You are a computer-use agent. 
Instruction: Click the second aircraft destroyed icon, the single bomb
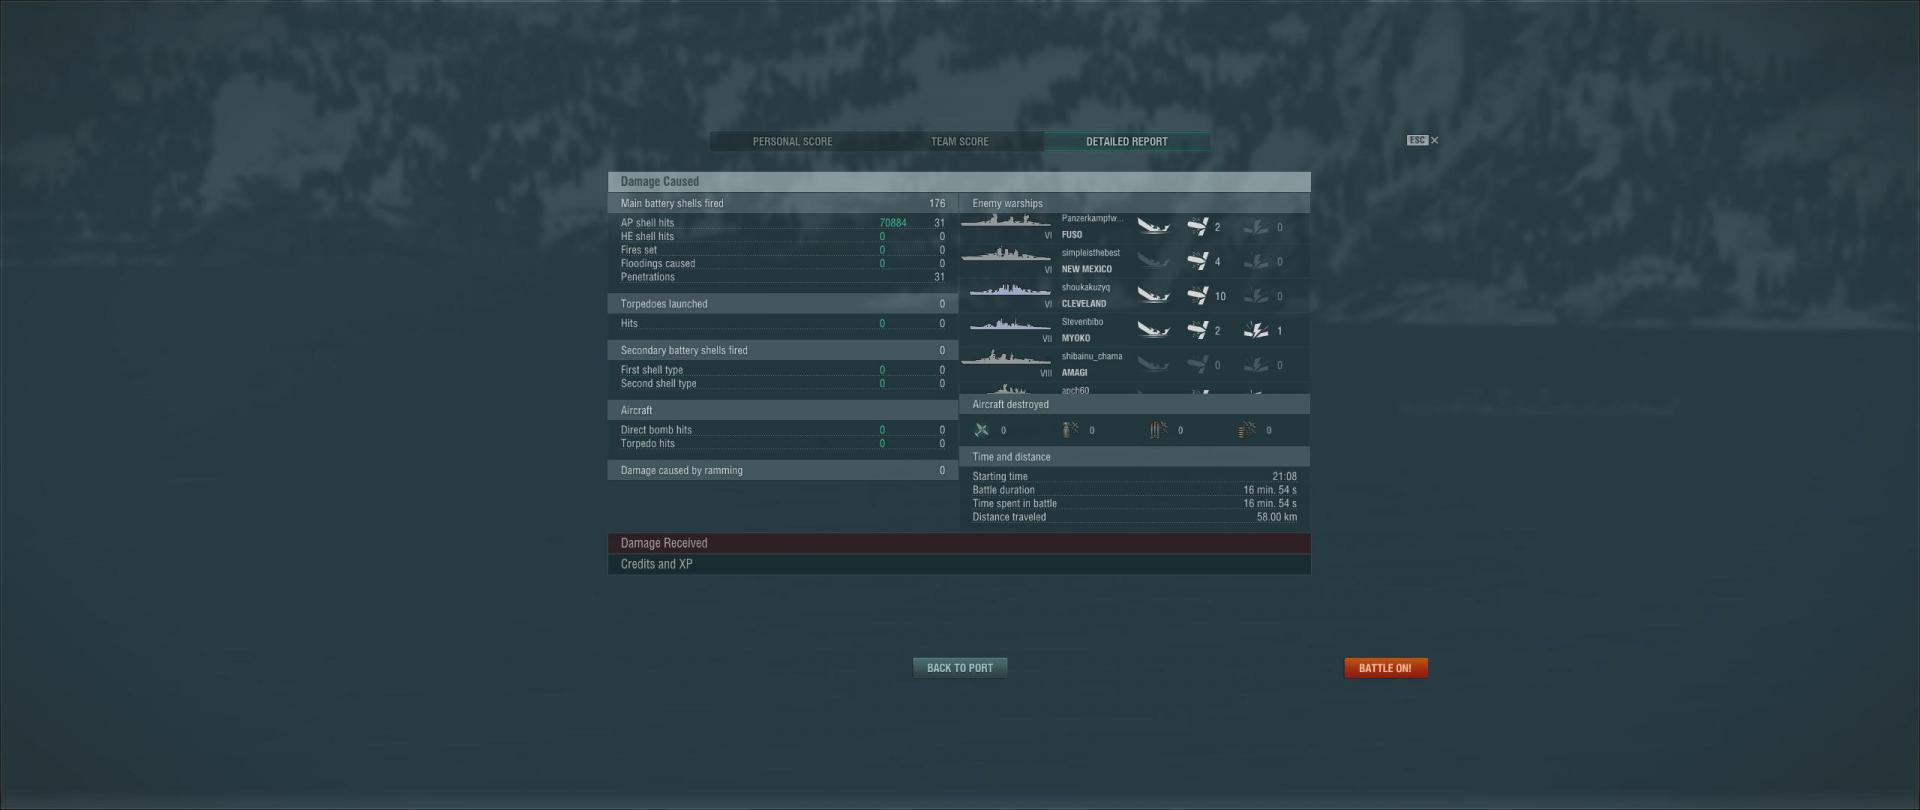tap(1070, 430)
